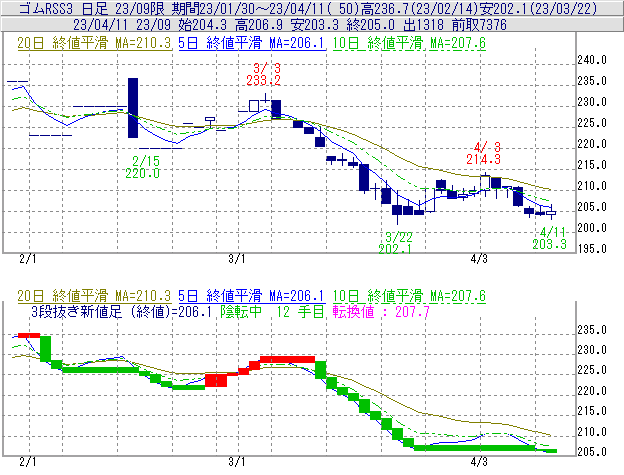The image size is (624, 475).
Task: Click the 240.0 value on upper price axis
Action: [x=593, y=60]
